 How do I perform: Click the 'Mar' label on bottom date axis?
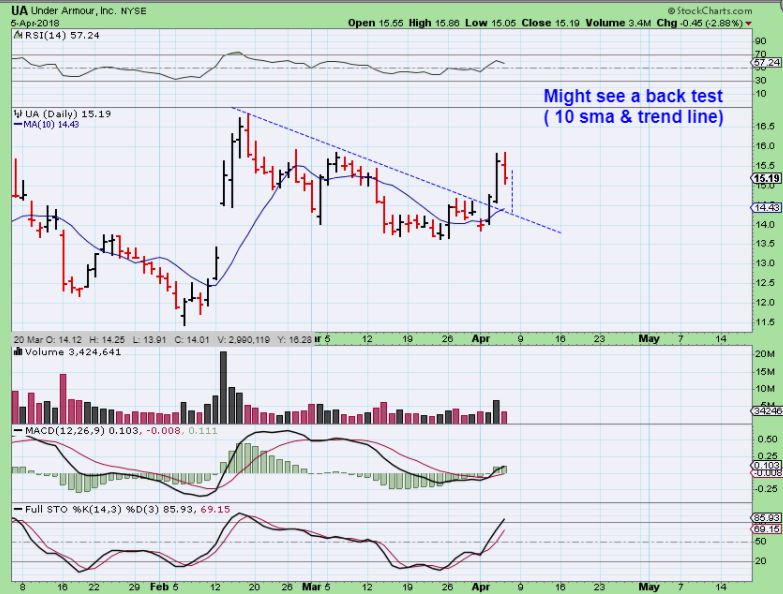[312, 587]
